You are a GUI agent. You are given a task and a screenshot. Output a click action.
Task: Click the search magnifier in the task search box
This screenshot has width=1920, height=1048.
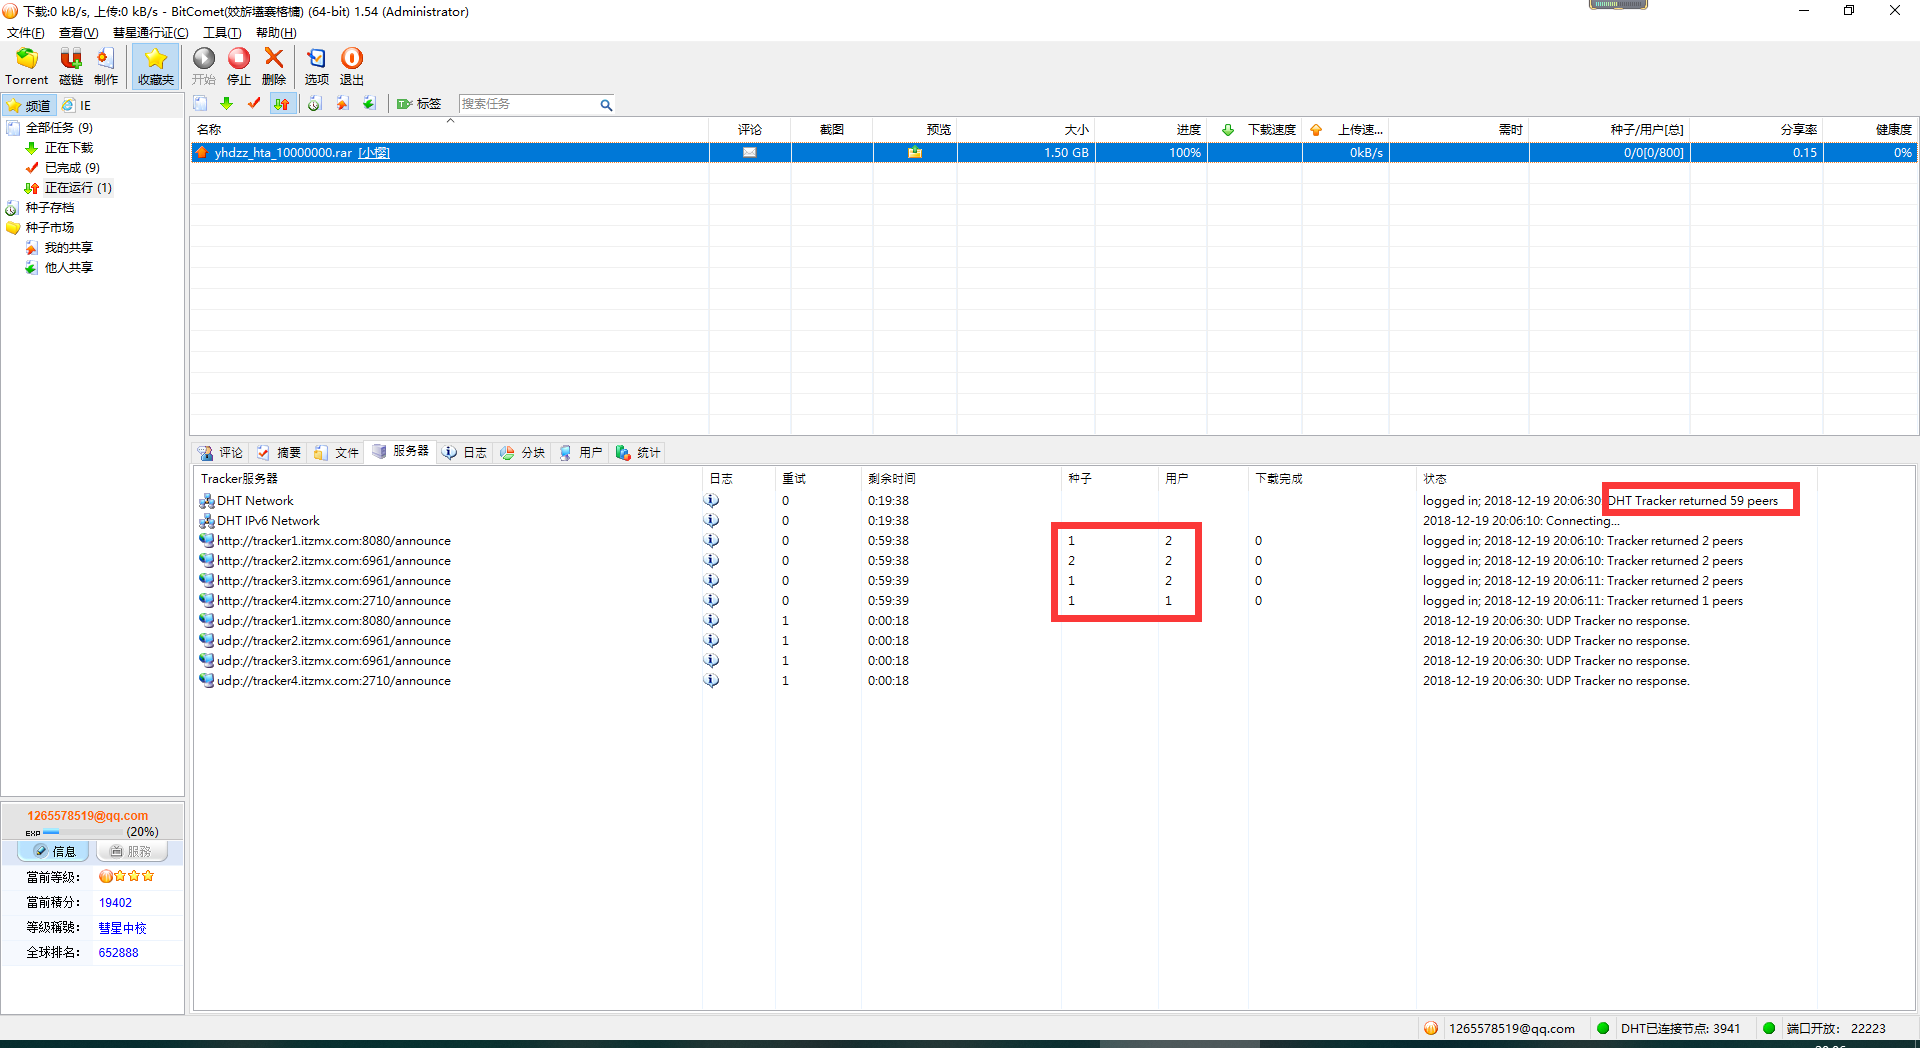[606, 105]
